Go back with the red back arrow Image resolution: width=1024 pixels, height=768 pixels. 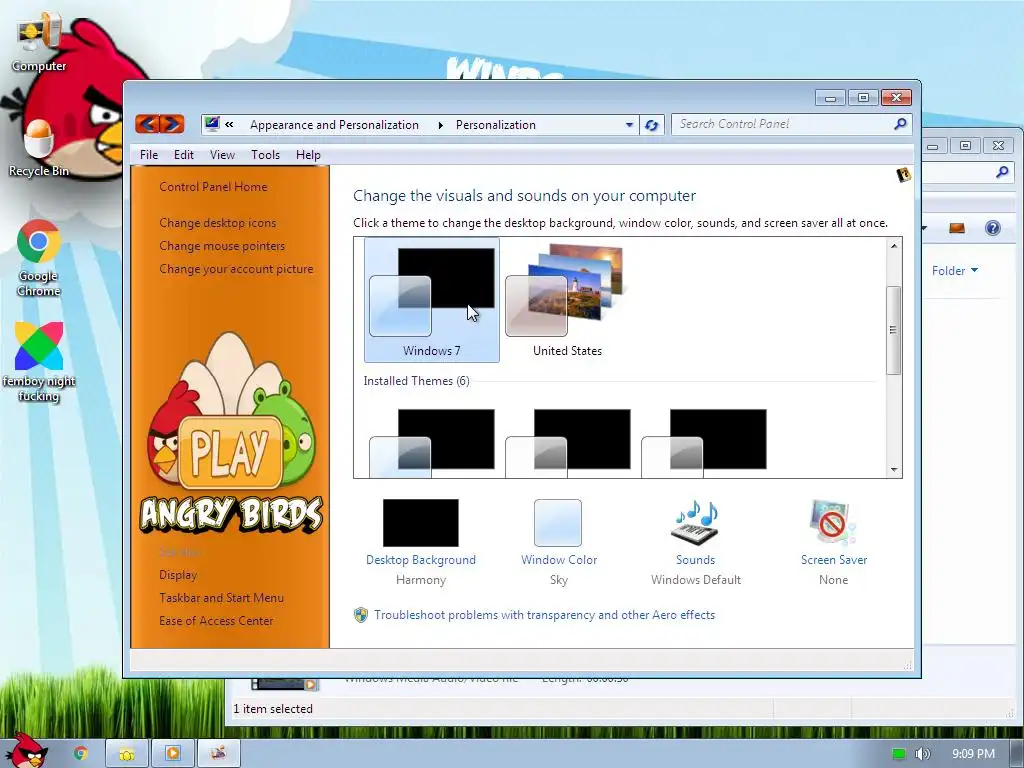coord(148,123)
